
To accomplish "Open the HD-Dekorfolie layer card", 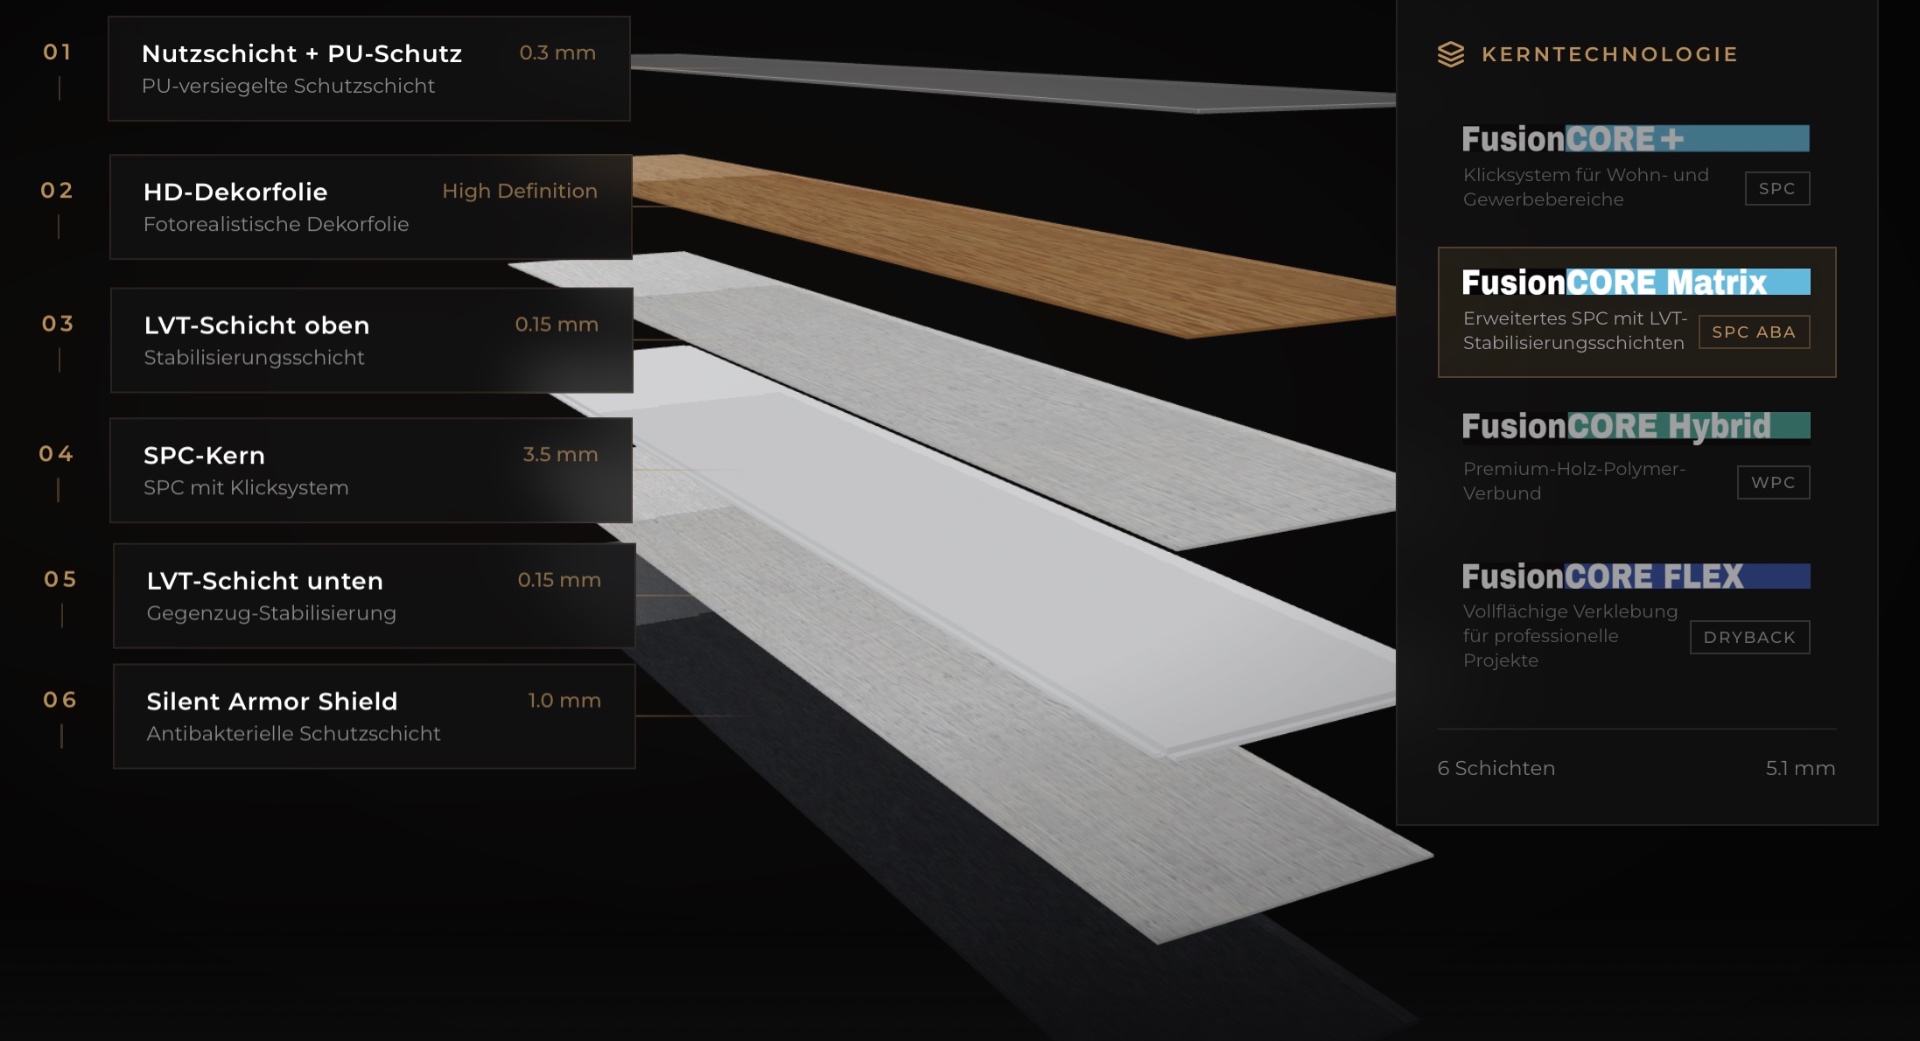I will pyautogui.click(x=370, y=207).
